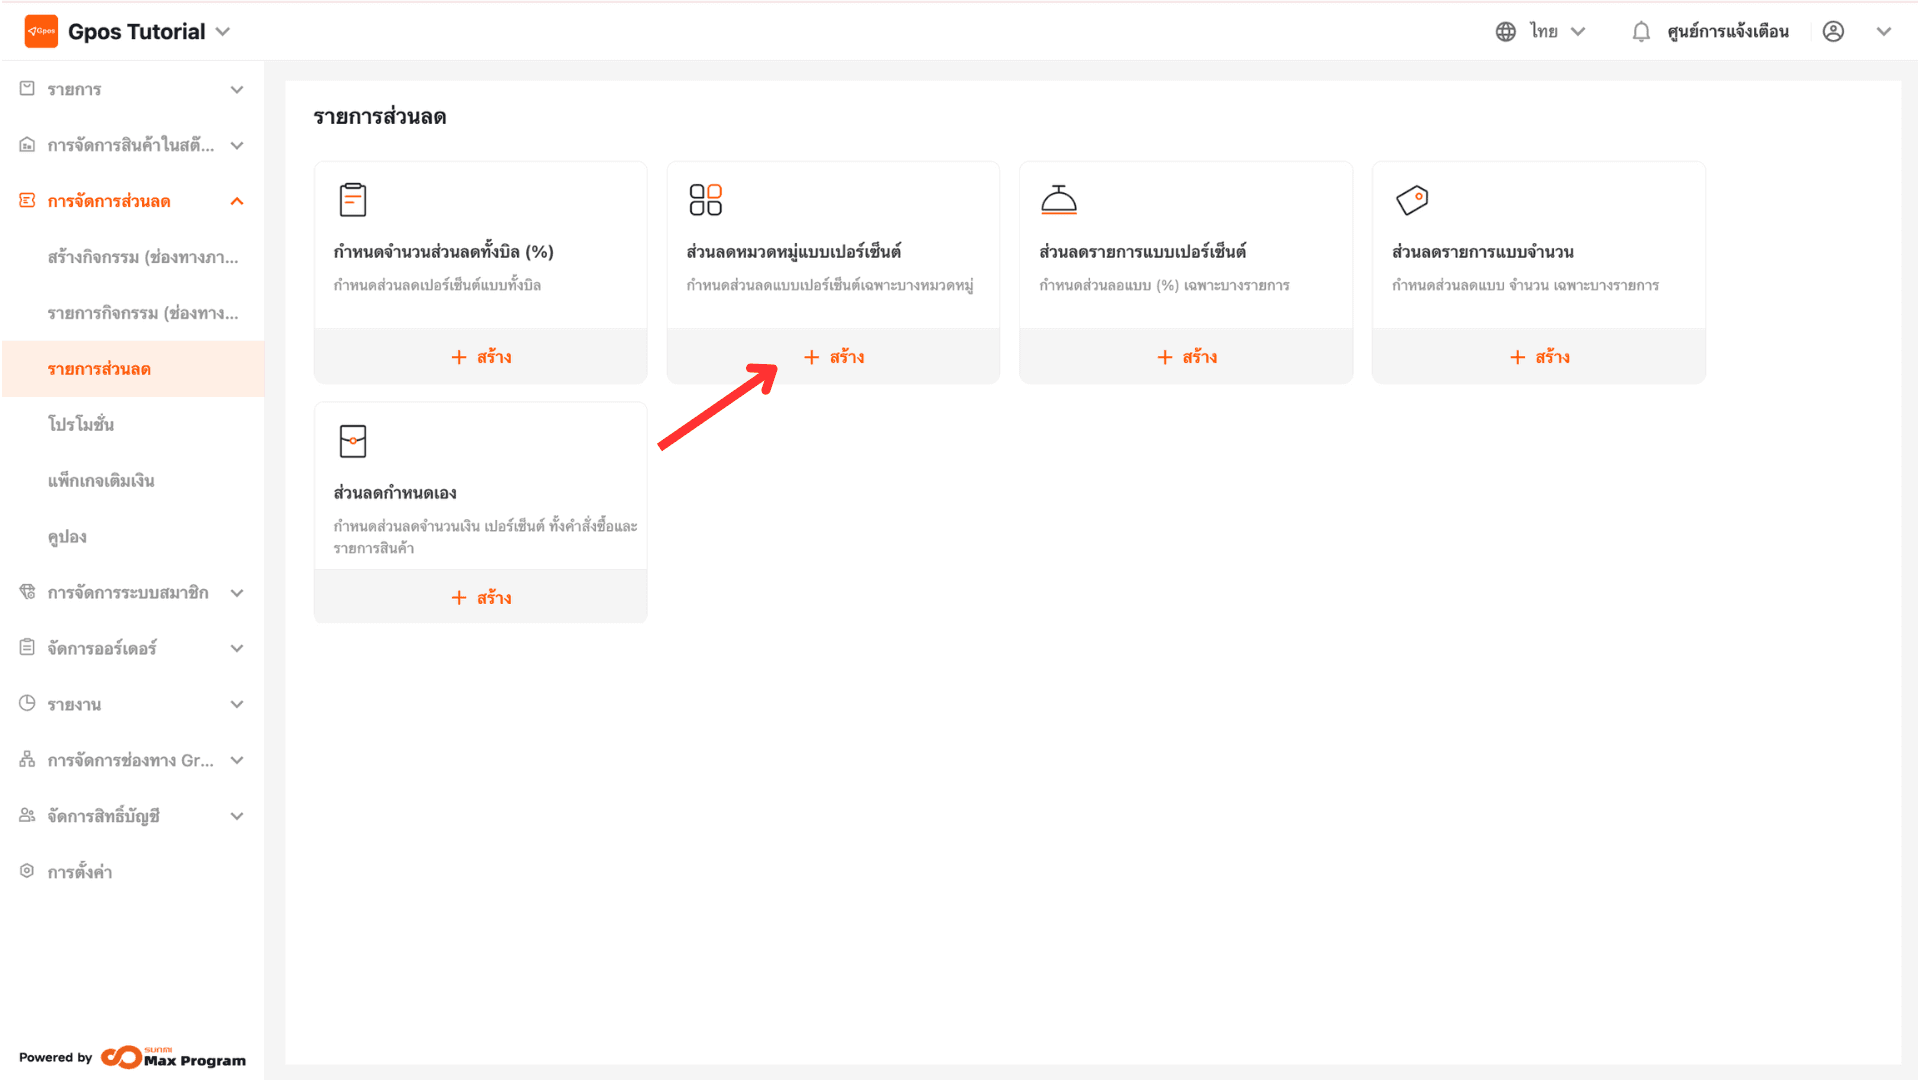Click the notification bell icon
Viewport: 1920px width, 1080px height.
point(1641,32)
